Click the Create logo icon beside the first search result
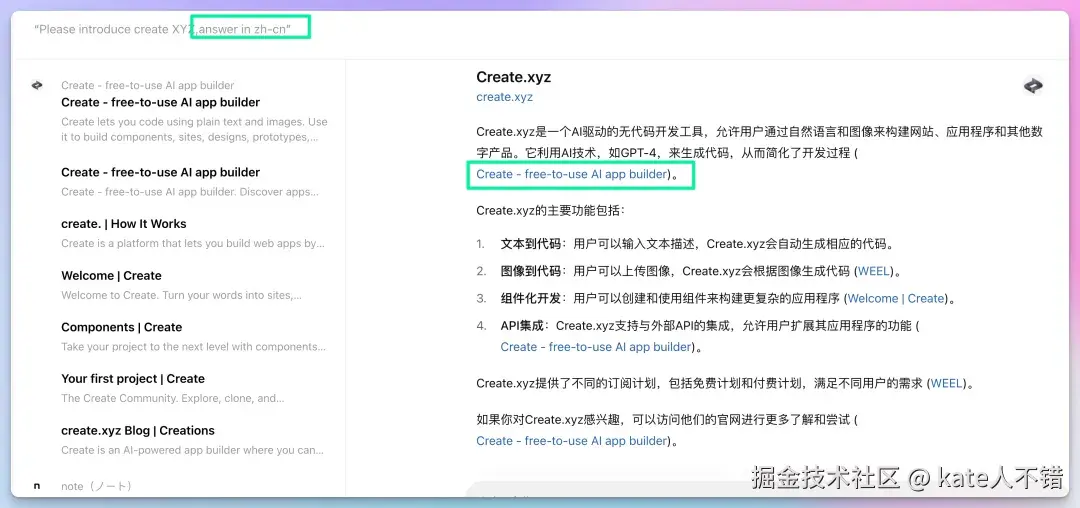The height and width of the screenshot is (508, 1080). click(x=37, y=85)
